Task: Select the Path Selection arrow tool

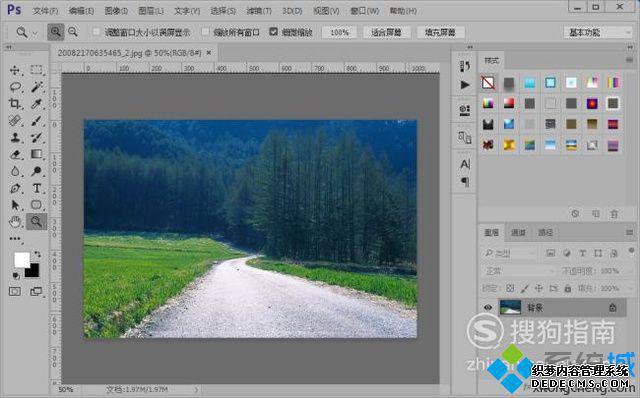Action: [15, 205]
